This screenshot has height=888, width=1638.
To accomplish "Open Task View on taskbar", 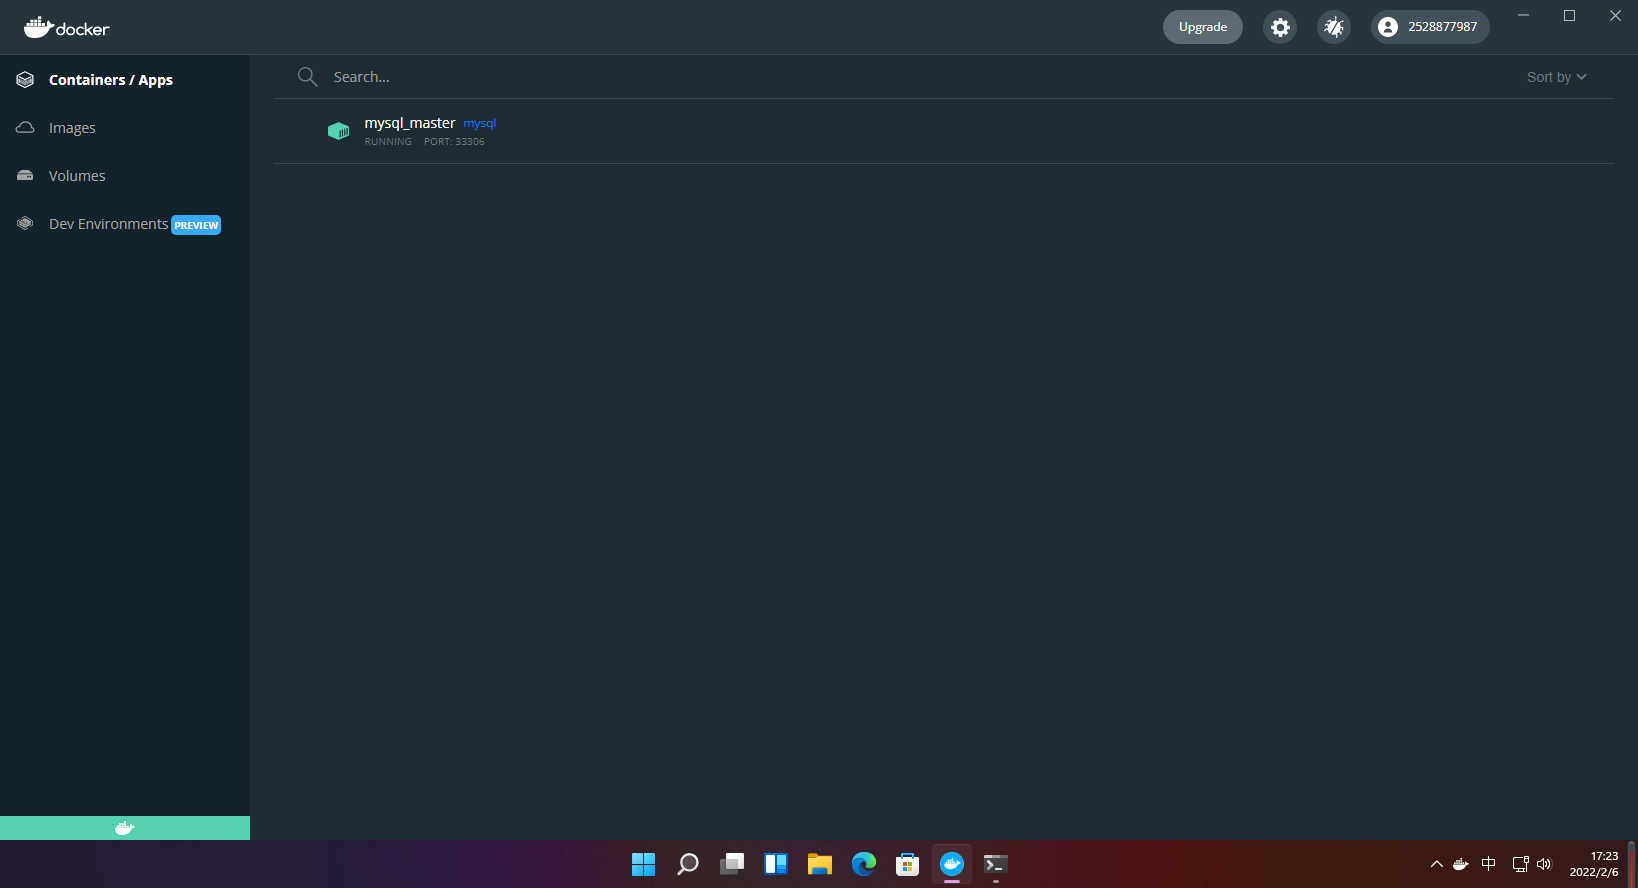I will pos(732,864).
